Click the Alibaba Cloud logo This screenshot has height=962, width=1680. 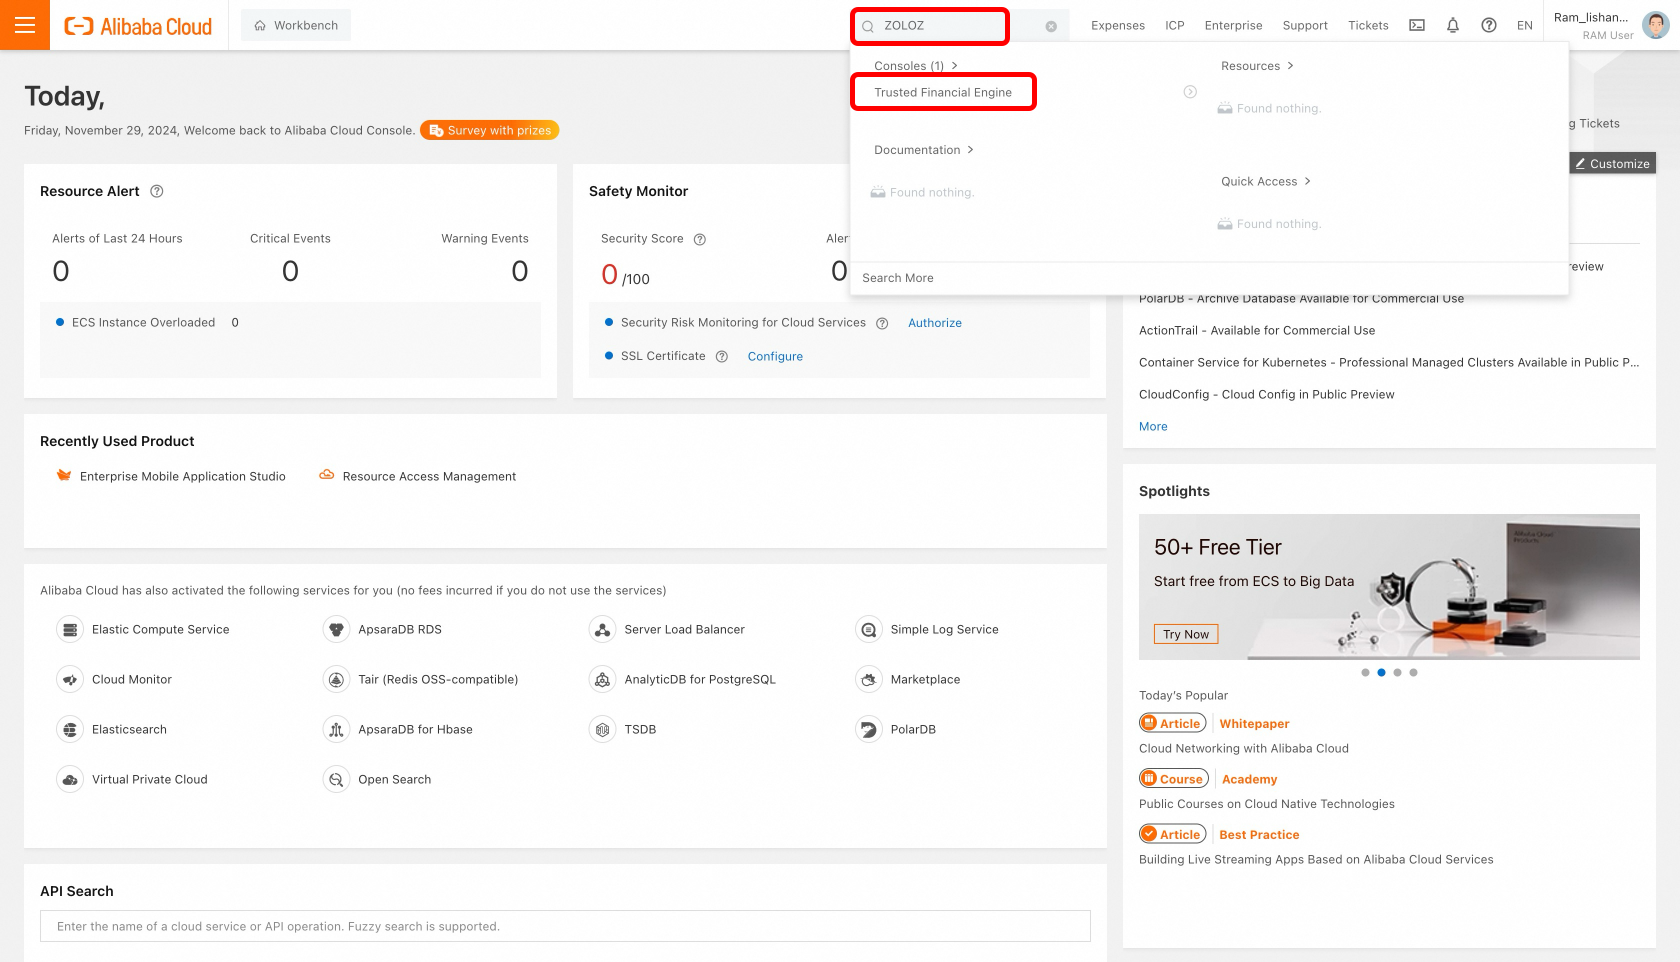(x=138, y=27)
